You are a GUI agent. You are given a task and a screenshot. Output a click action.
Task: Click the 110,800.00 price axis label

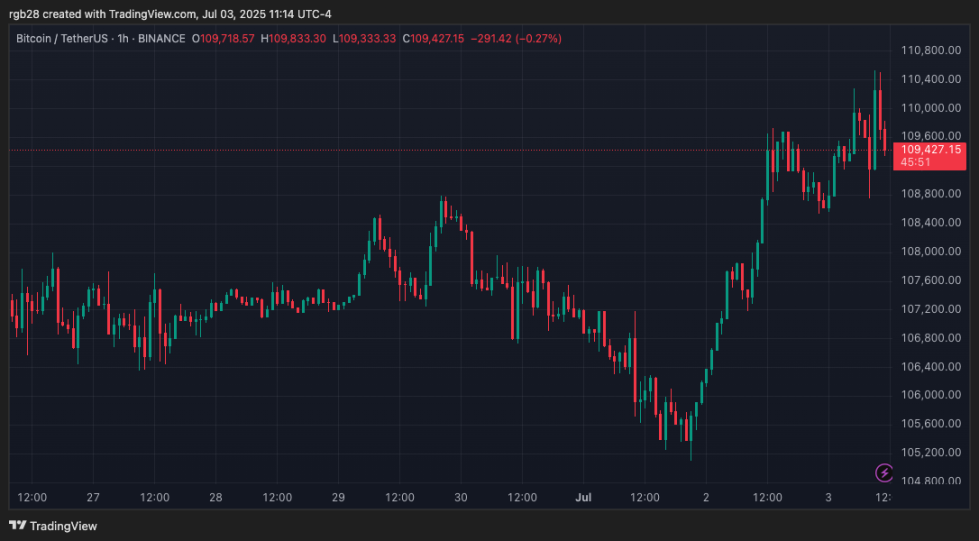[924, 50]
